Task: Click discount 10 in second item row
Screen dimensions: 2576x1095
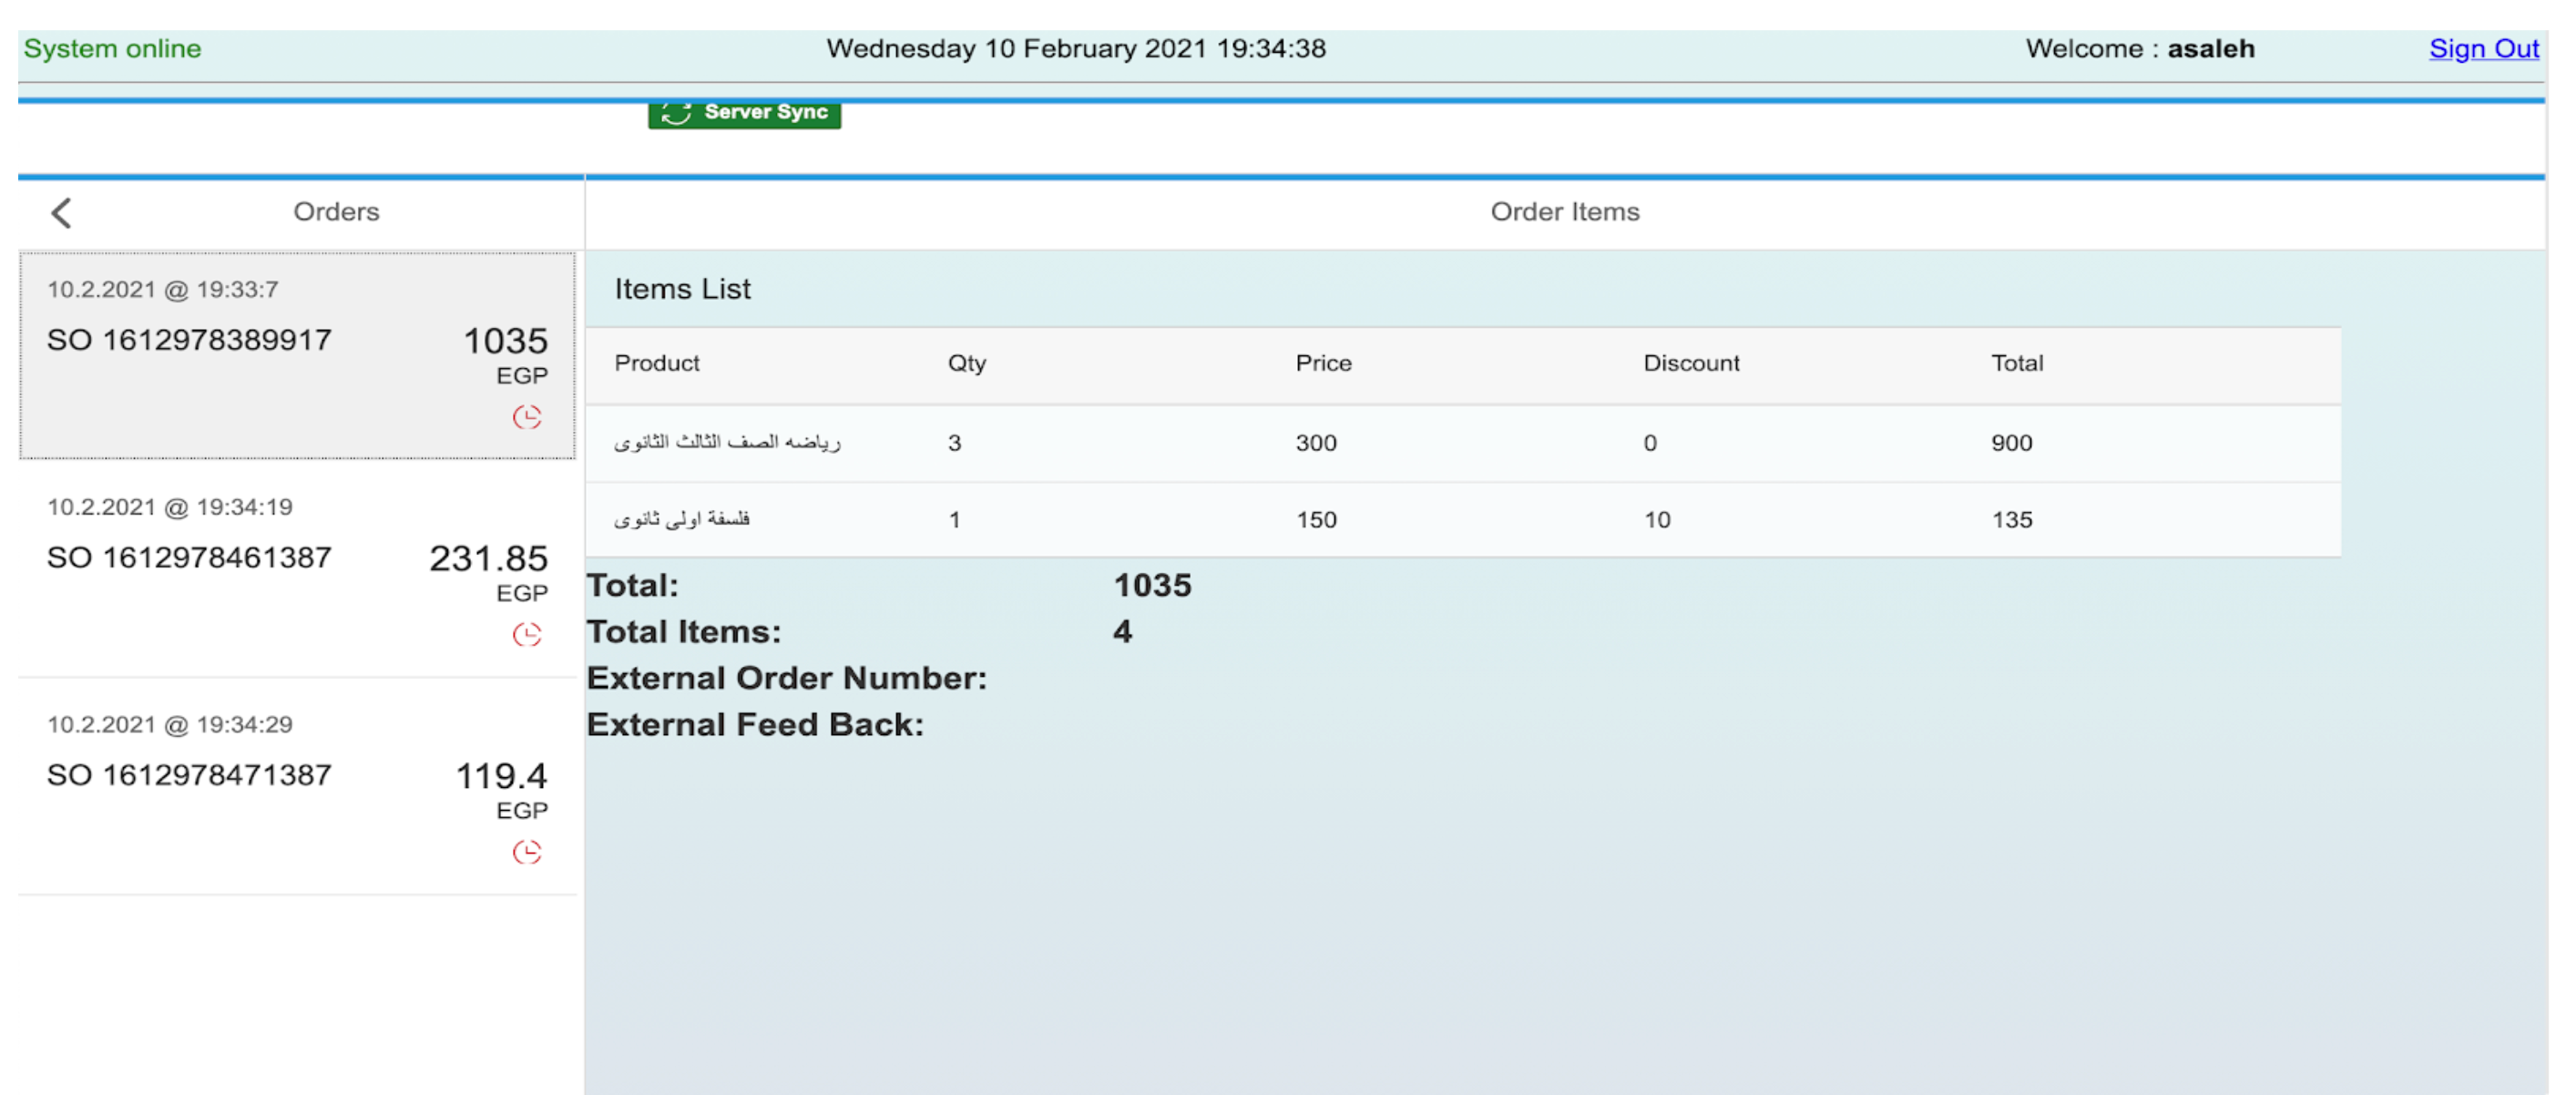Action: [1657, 520]
